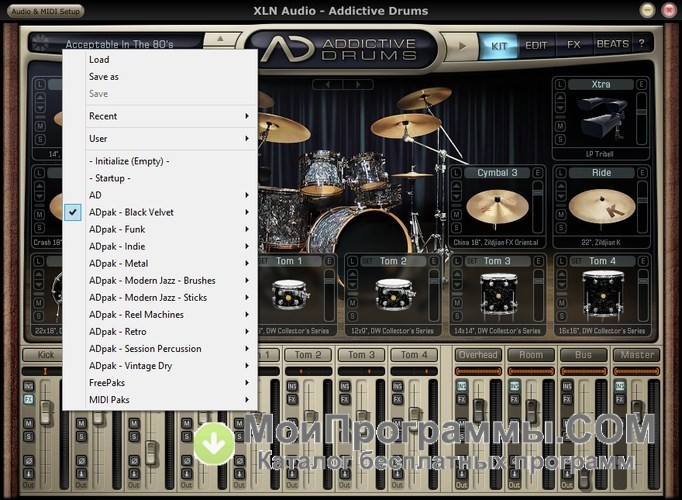Image resolution: width=682 pixels, height=500 pixels.
Task: Open the help question mark
Action: pos(641,43)
